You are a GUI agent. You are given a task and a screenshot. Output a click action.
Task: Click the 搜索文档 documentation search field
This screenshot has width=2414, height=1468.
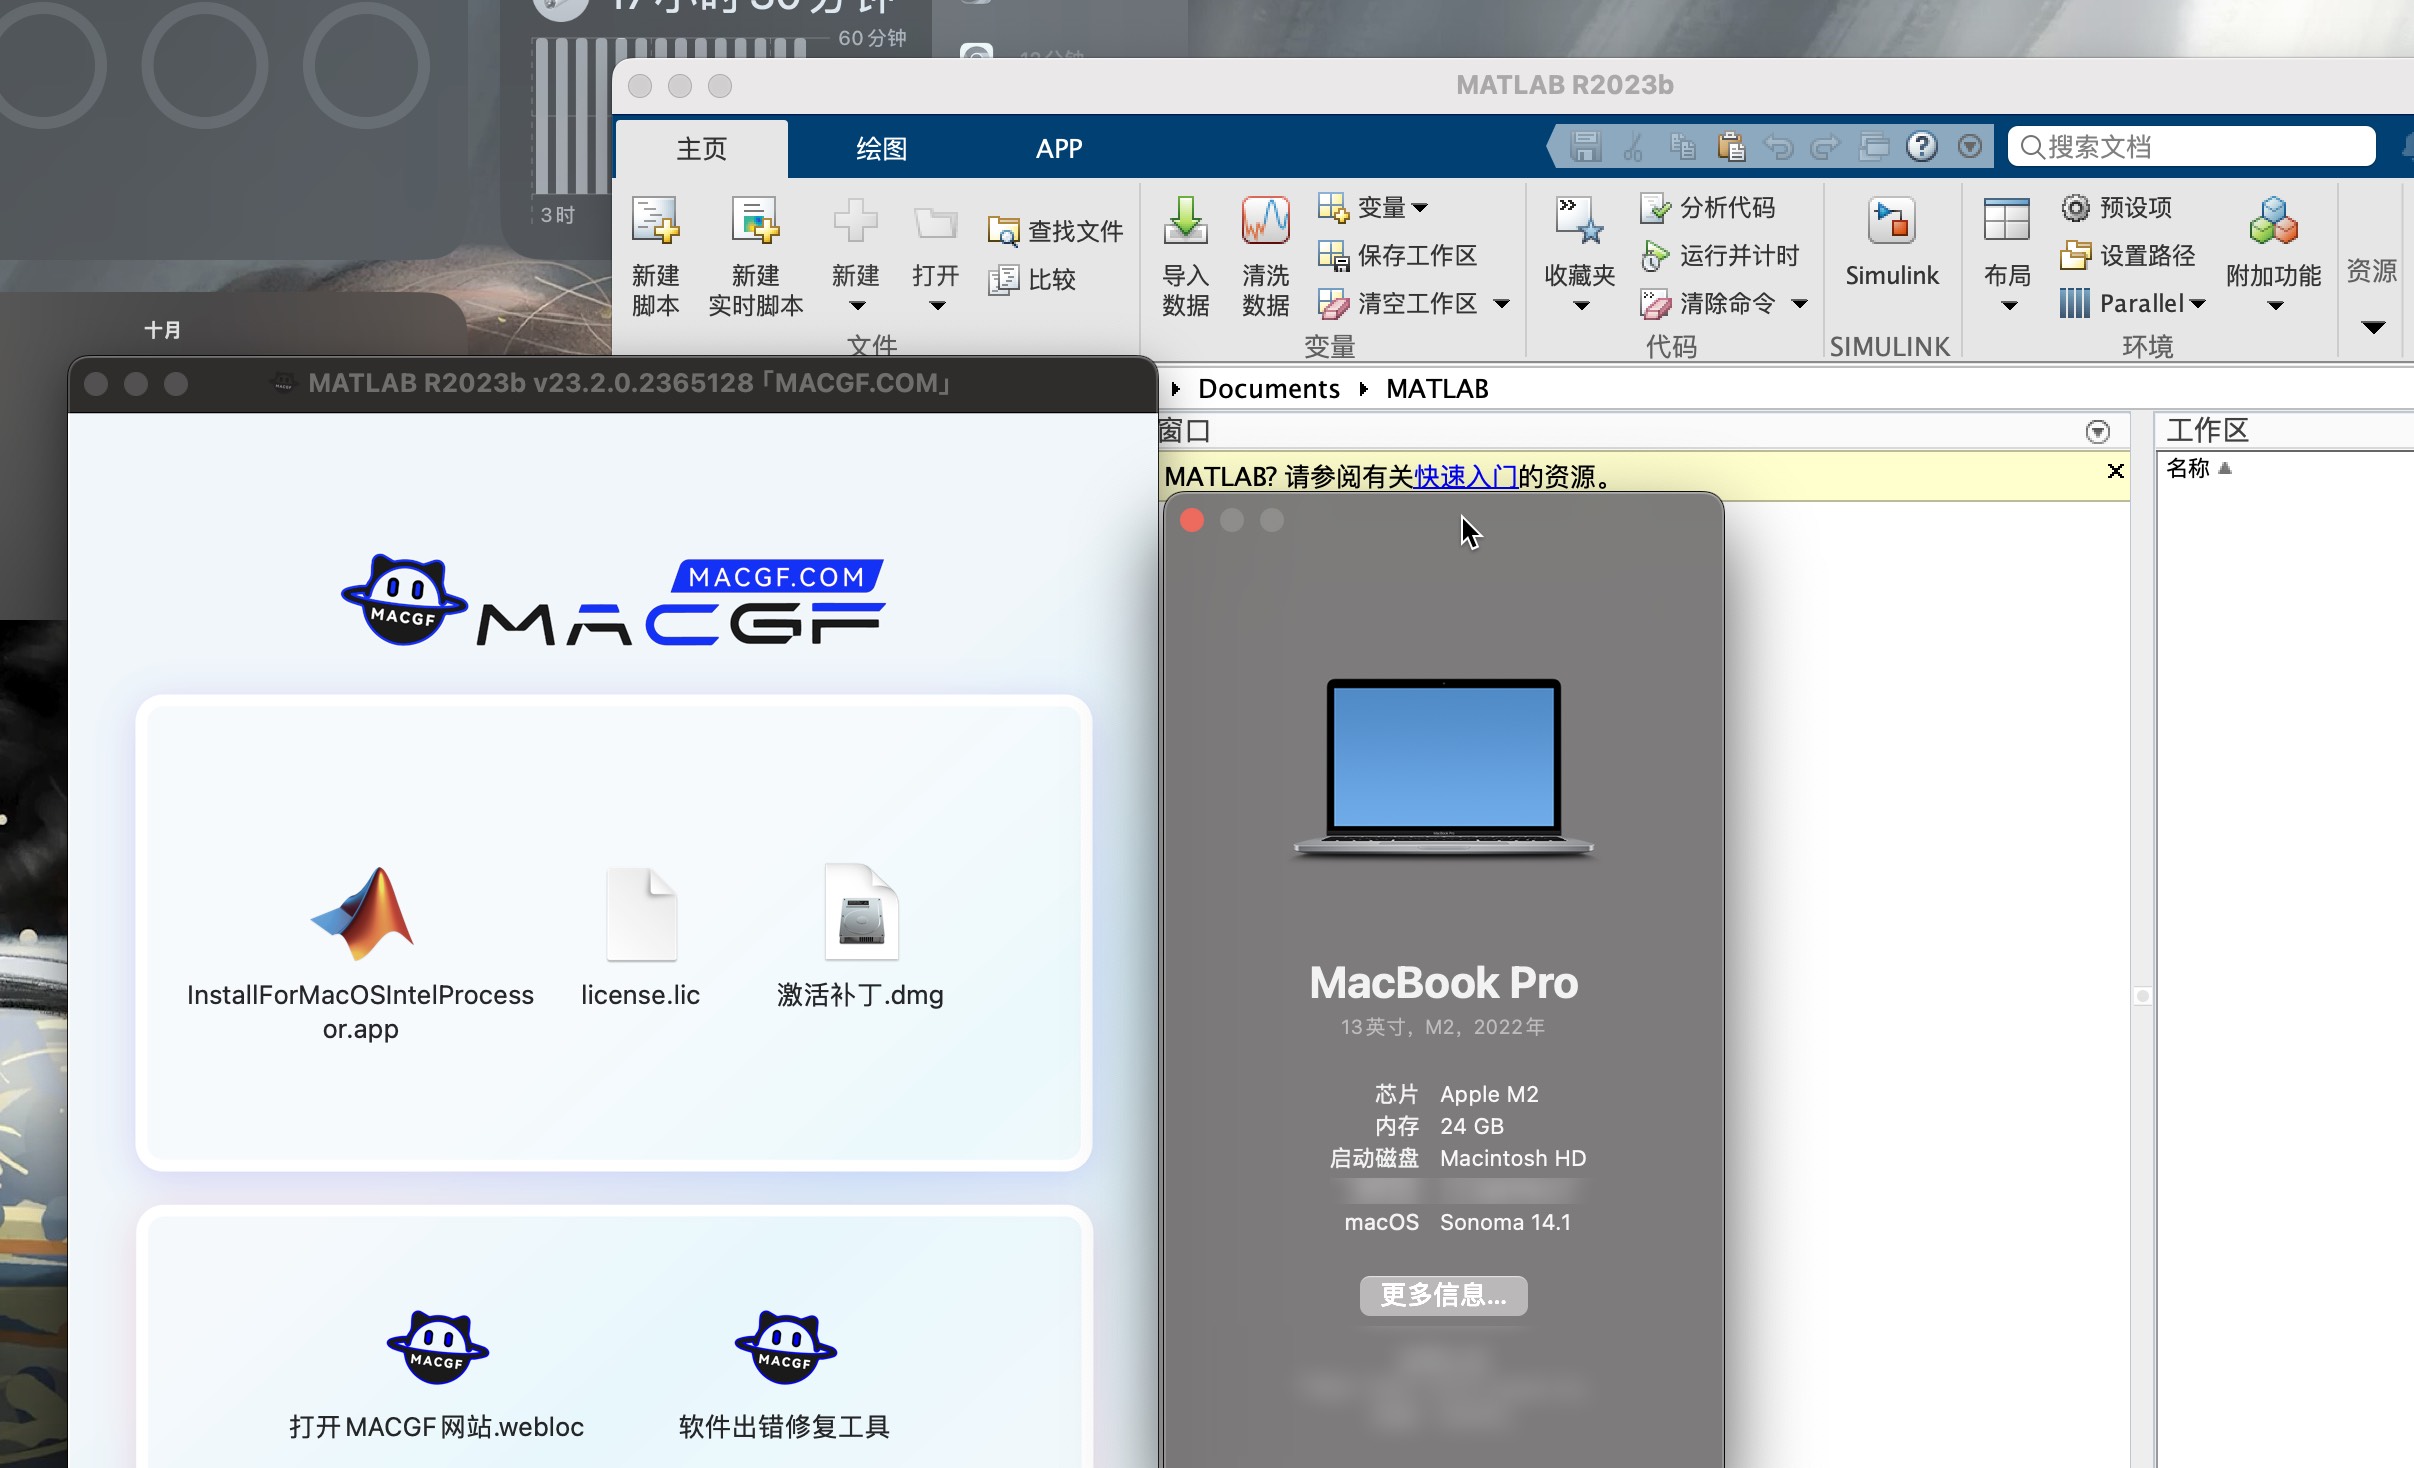(x=2190, y=146)
